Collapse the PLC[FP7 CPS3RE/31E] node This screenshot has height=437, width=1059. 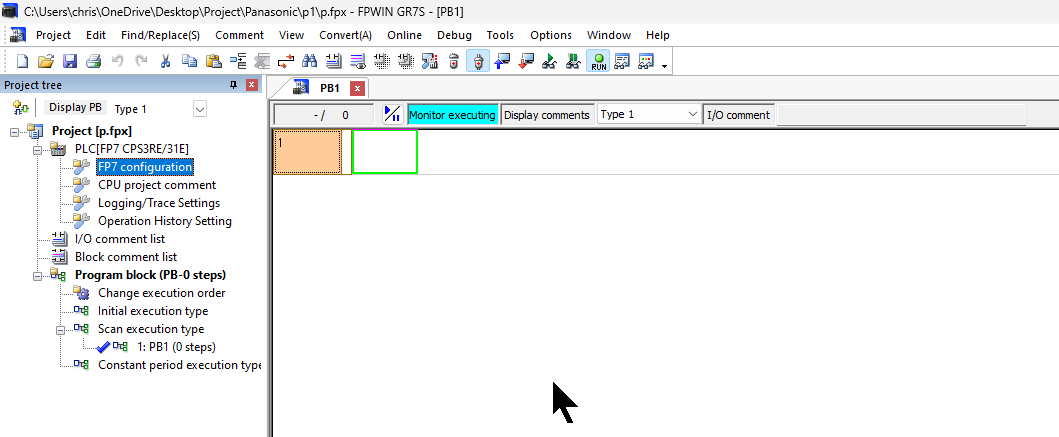38,149
